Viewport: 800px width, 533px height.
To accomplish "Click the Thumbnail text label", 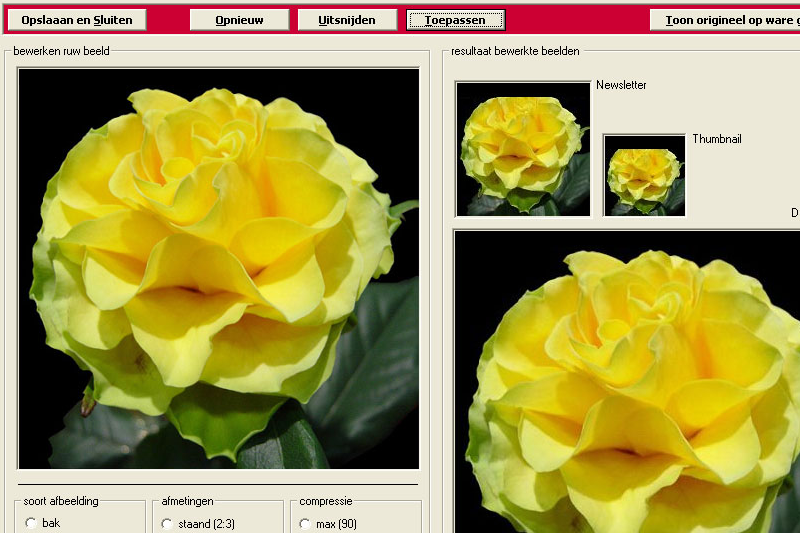I will point(716,139).
